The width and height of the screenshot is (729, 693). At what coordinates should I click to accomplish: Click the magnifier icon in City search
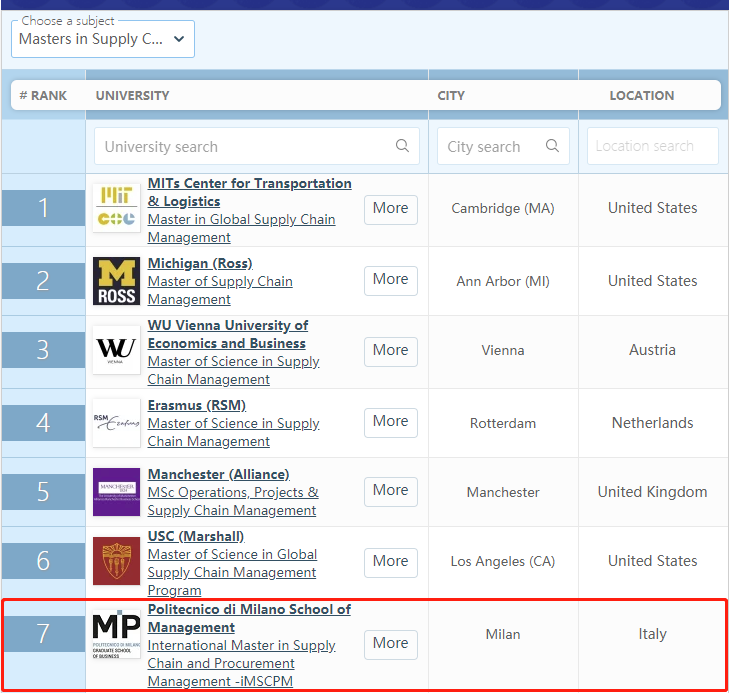[x=552, y=145]
